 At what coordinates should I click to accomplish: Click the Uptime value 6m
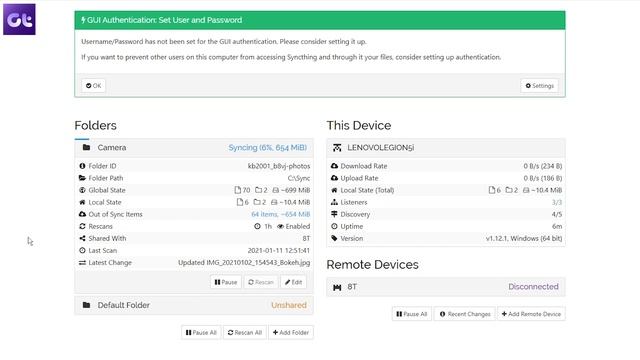click(557, 227)
